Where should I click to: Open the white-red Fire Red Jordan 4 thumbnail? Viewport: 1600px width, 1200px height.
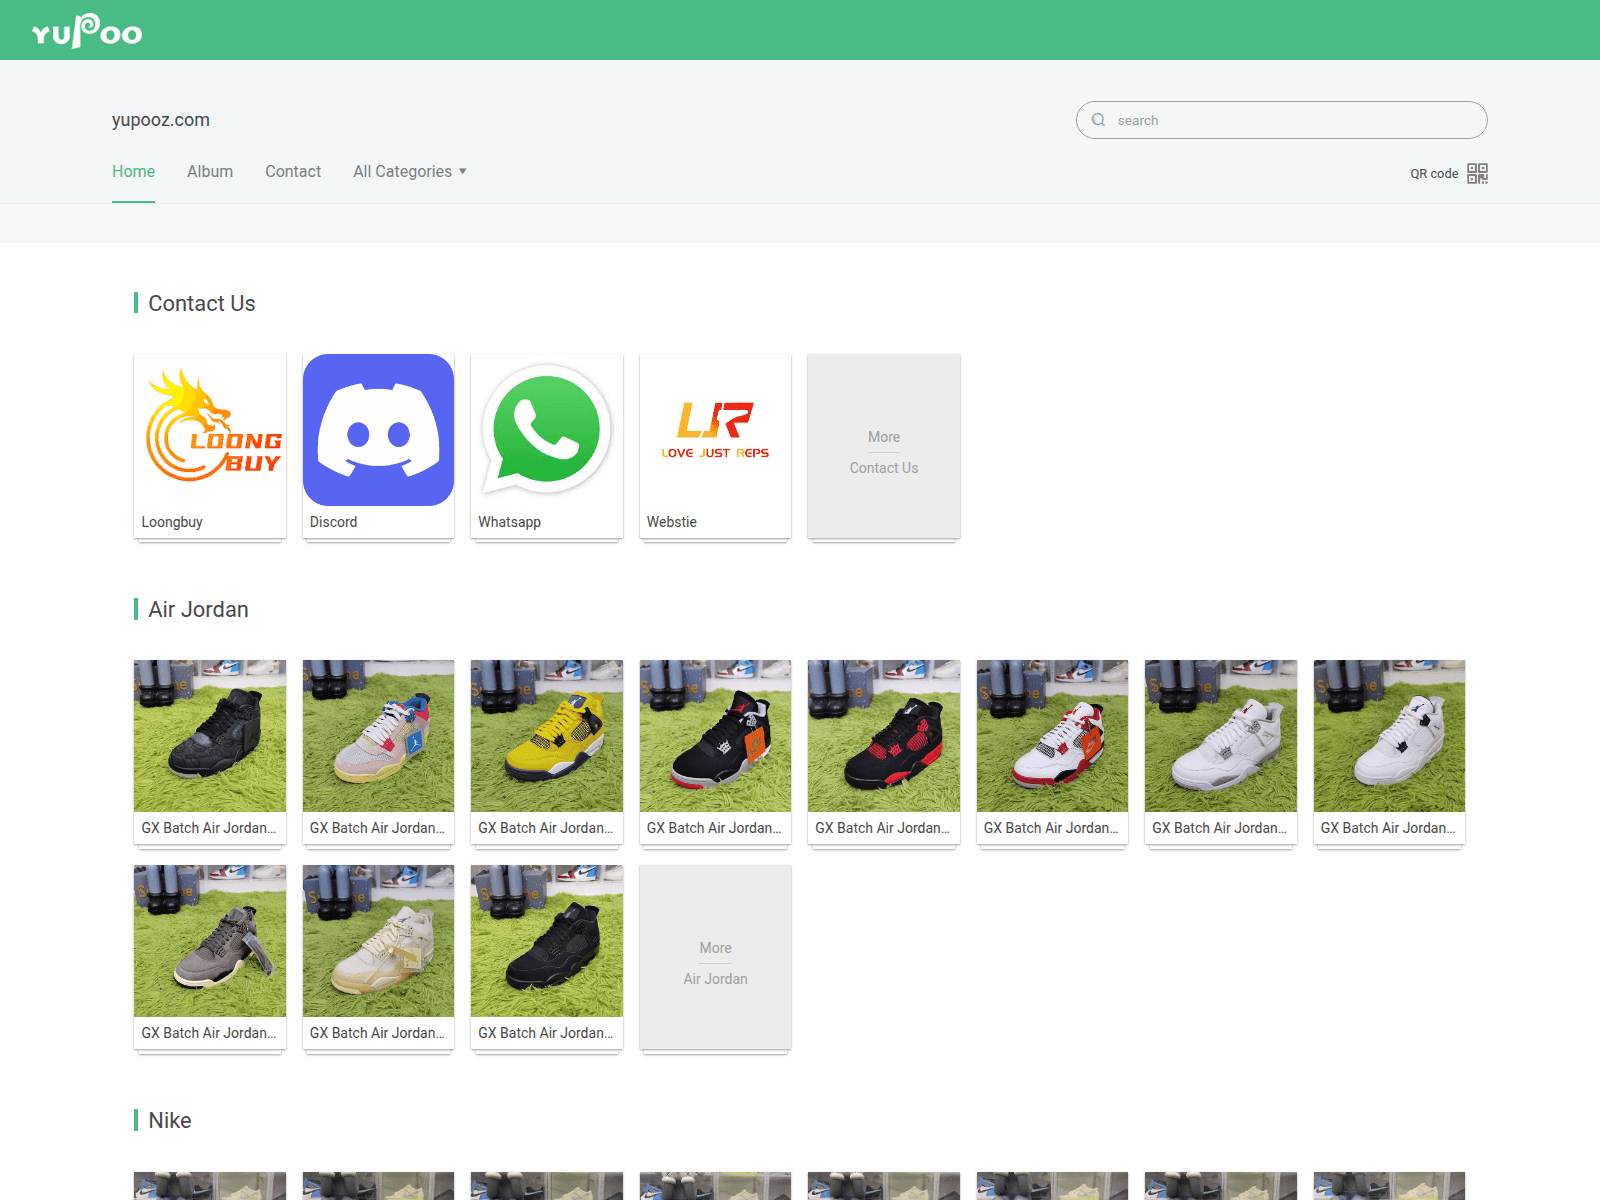tap(1052, 736)
